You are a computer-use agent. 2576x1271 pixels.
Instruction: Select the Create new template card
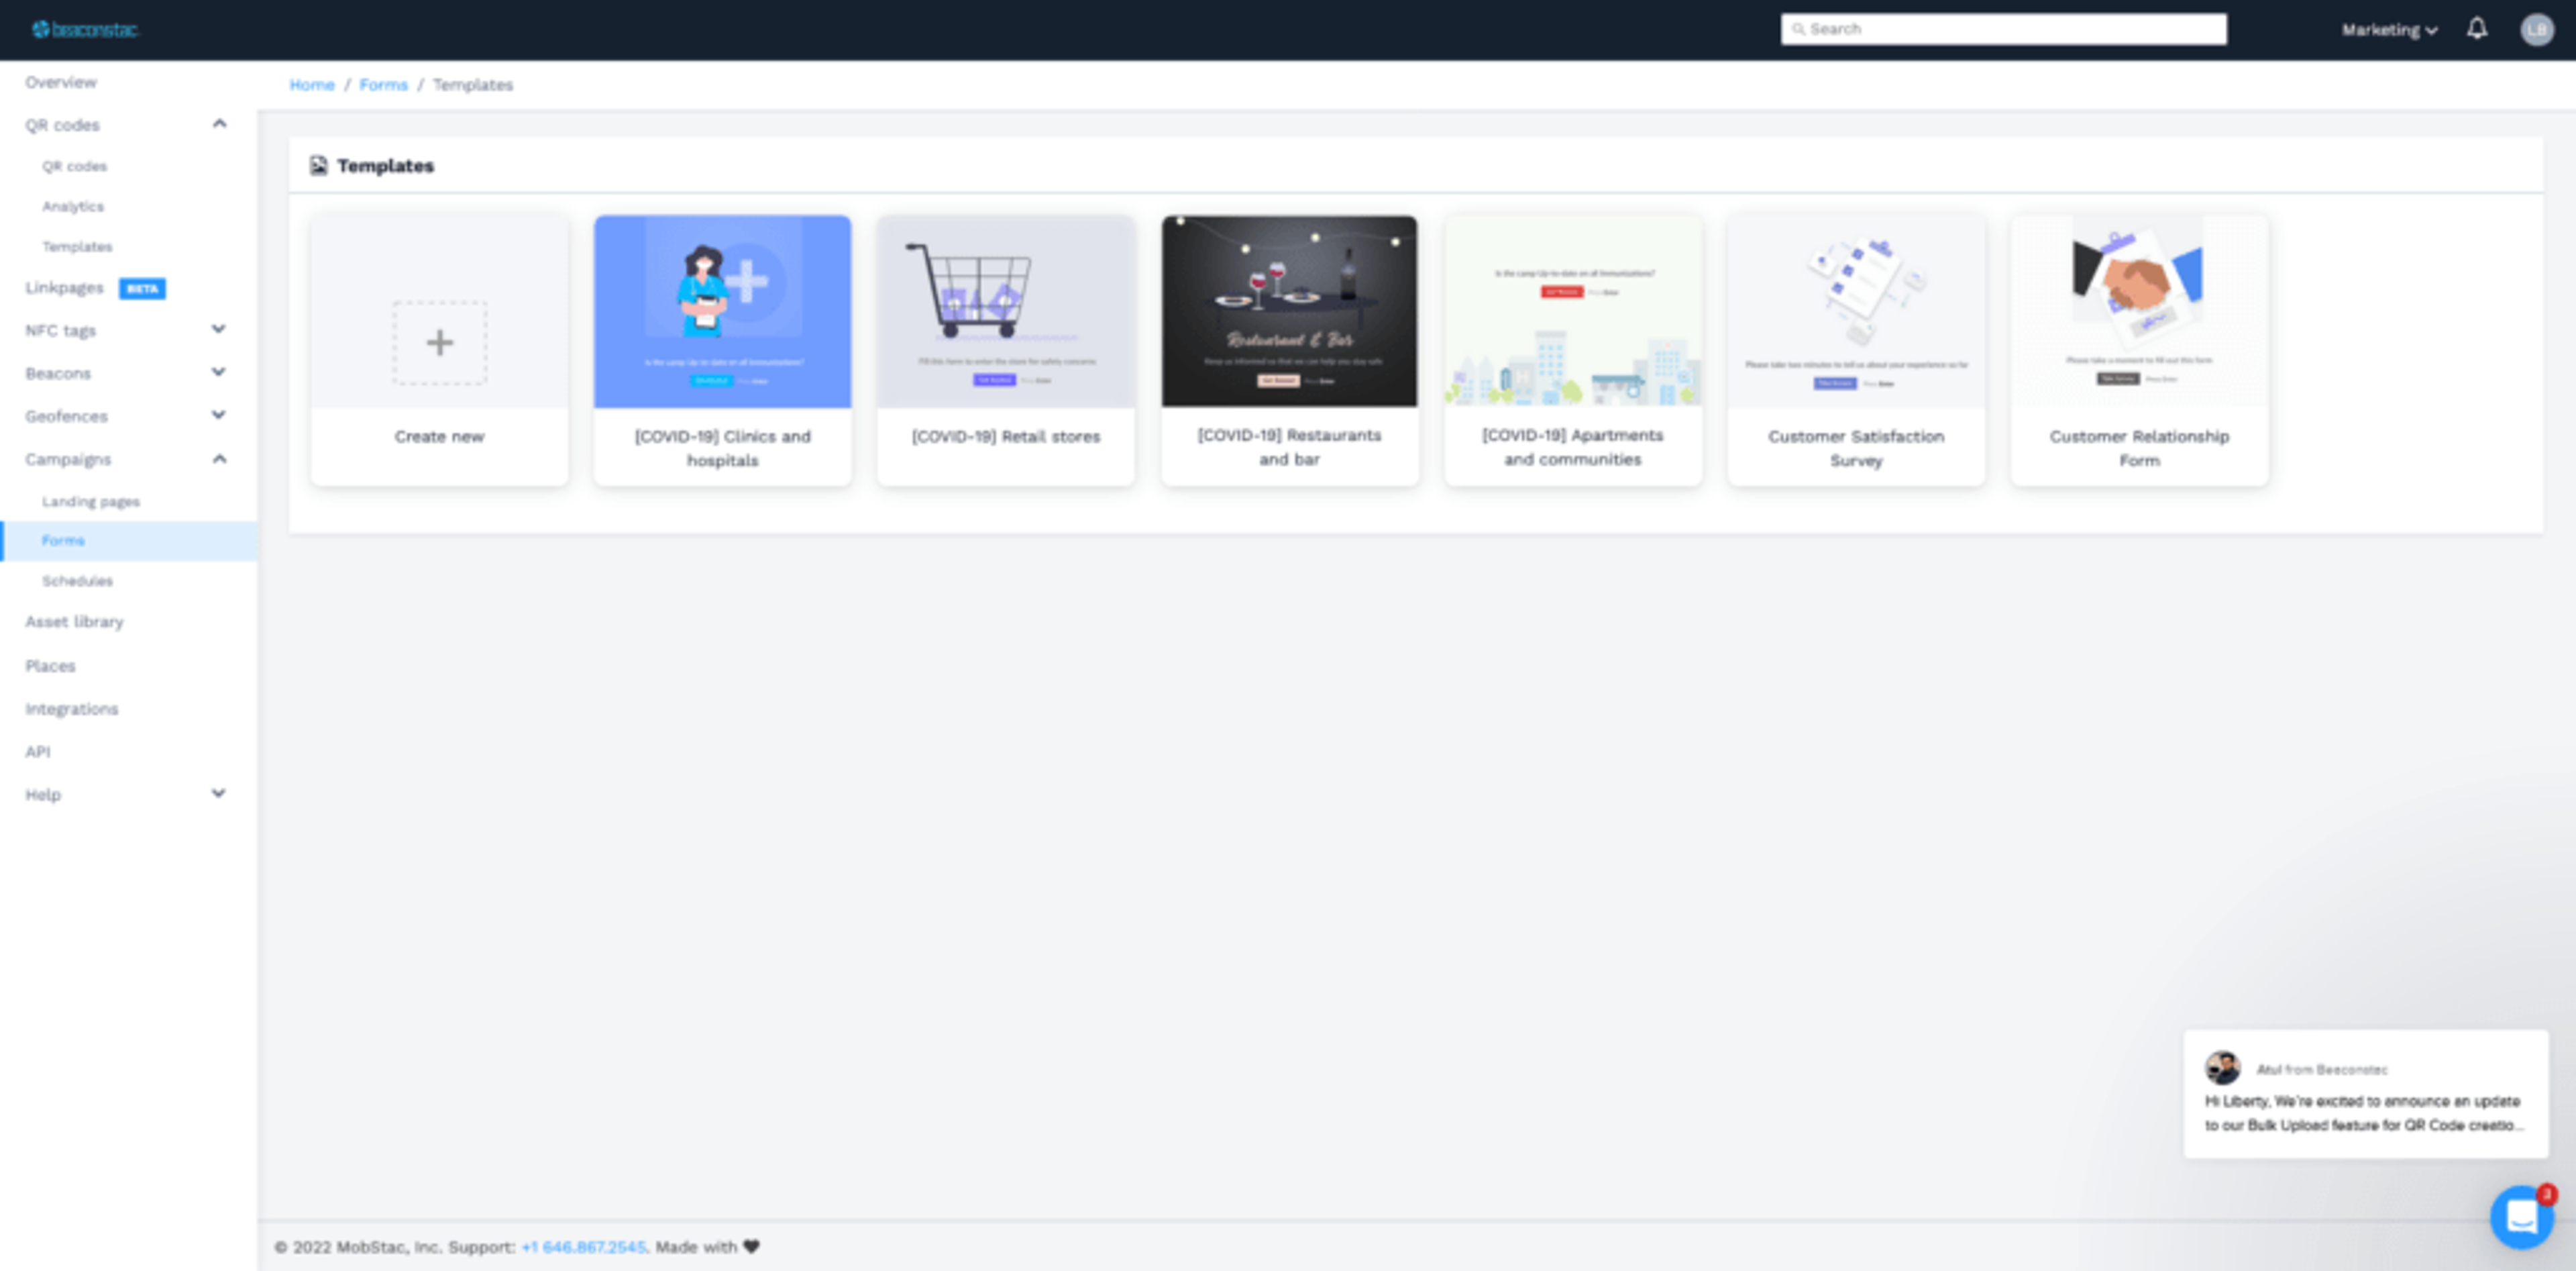point(439,351)
